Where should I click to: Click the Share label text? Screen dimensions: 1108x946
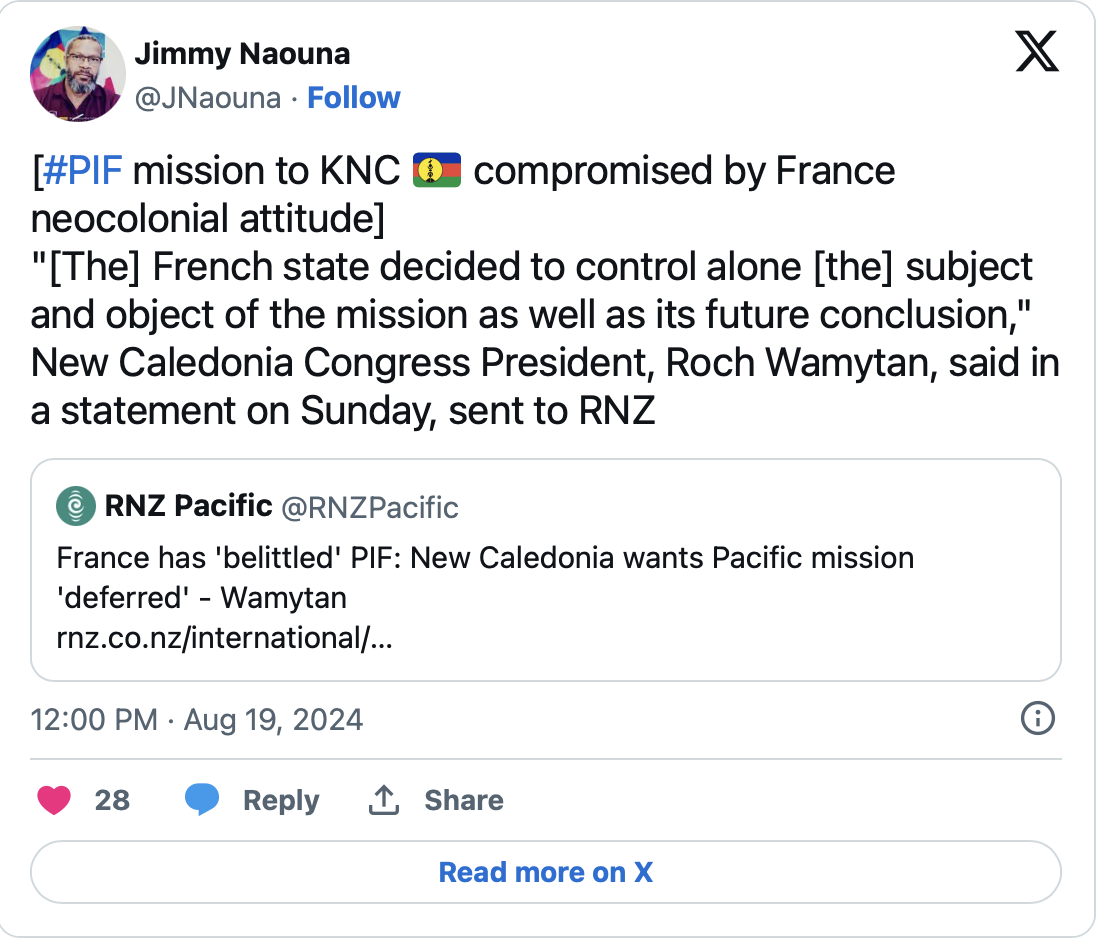coord(463,800)
